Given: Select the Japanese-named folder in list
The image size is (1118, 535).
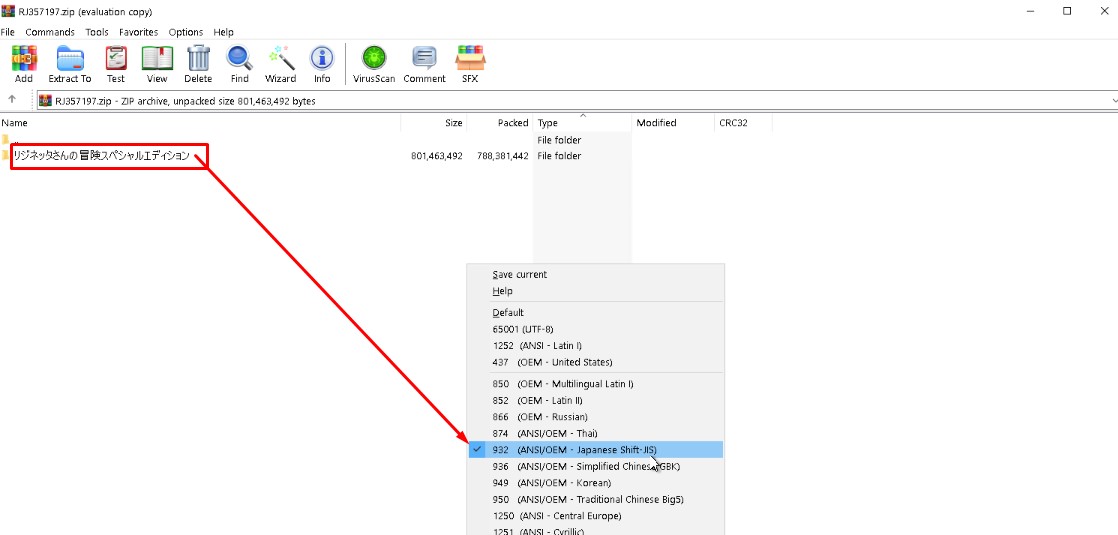Looking at the screenshot, I should [x=101, y=156].
